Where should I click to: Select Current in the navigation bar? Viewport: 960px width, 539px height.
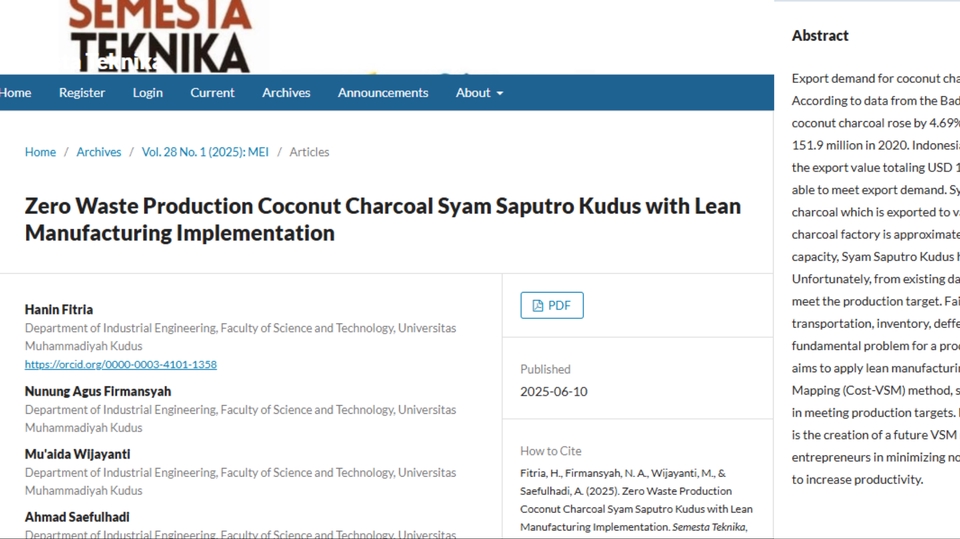(x=212, y=93)
